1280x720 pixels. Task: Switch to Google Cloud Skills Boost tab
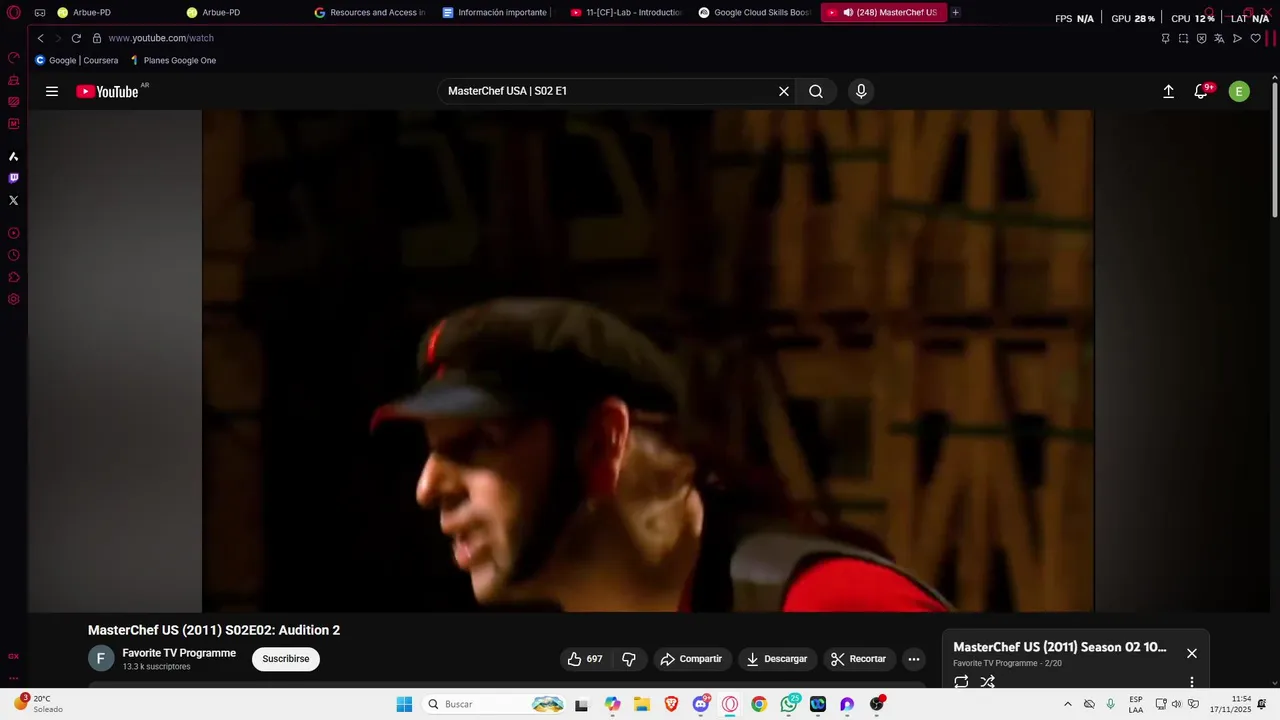753,13
